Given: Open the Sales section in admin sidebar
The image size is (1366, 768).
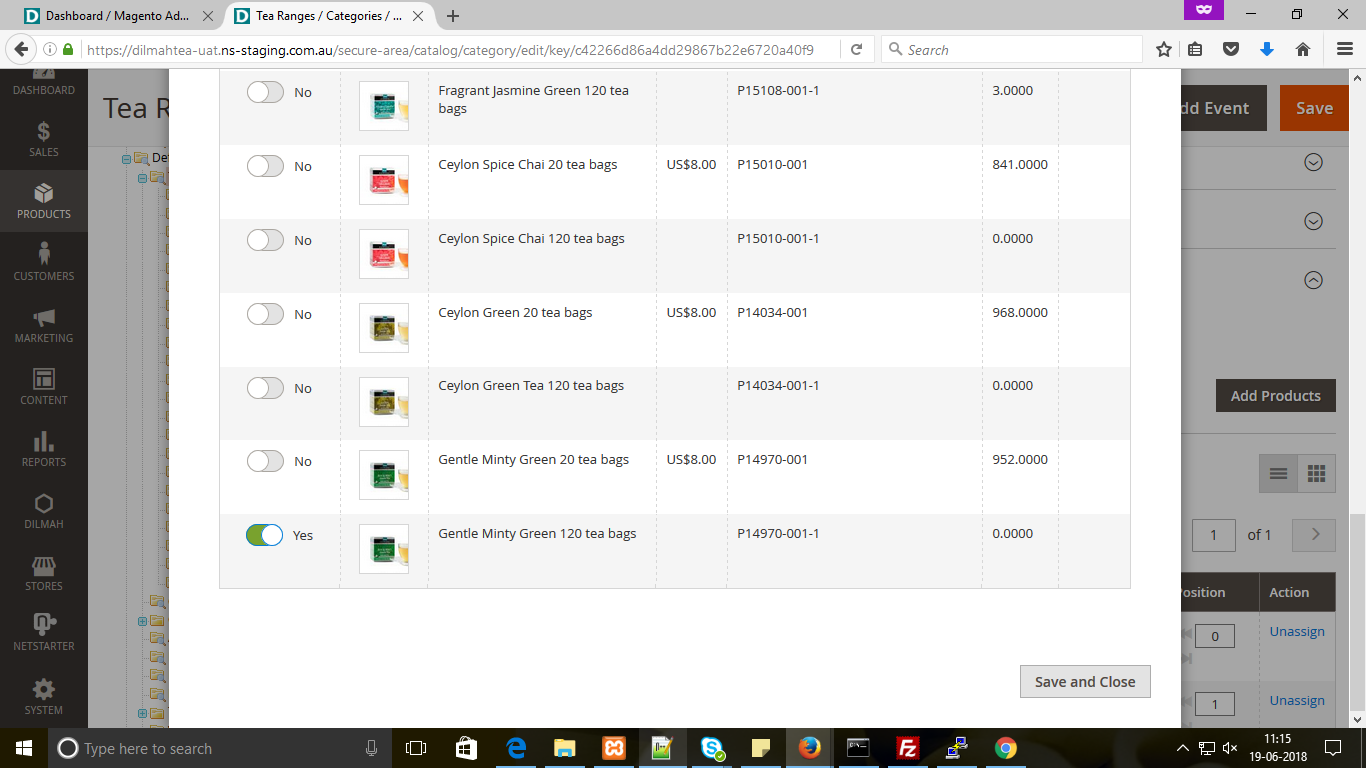Looking at the screenshot, I should tap(43, 142).
